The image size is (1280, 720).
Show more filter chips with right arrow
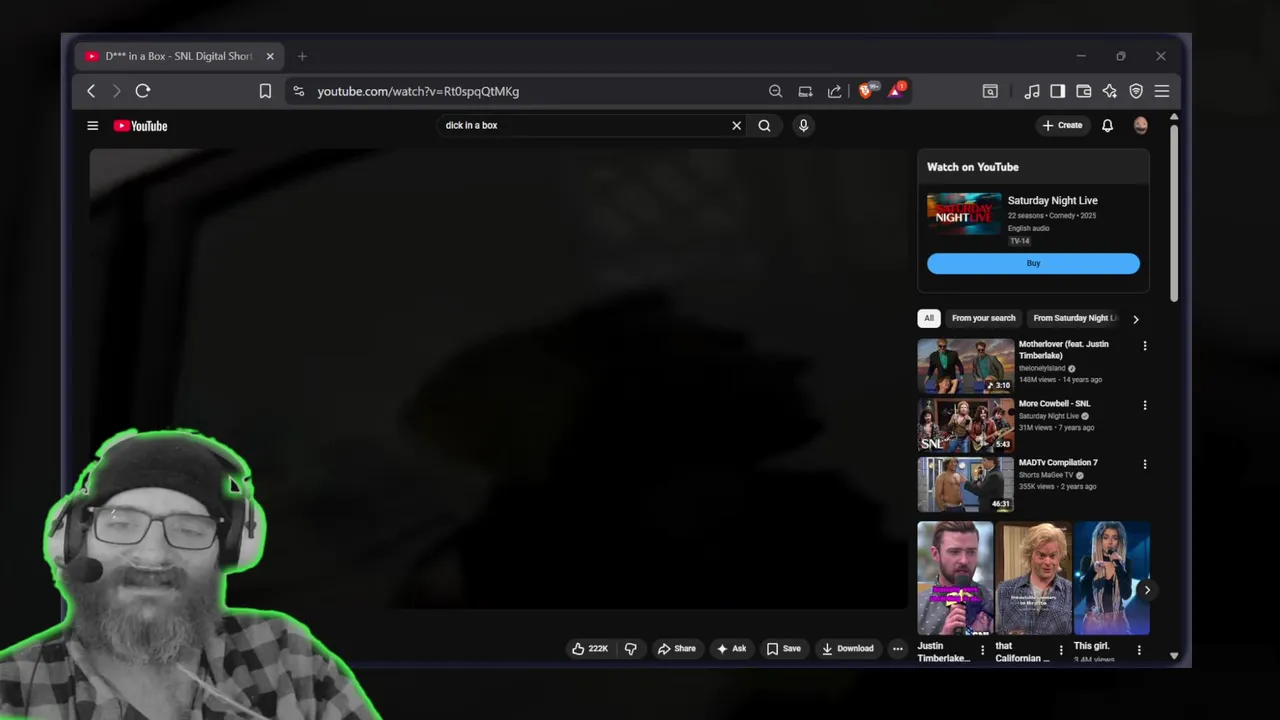[1135, 319]
